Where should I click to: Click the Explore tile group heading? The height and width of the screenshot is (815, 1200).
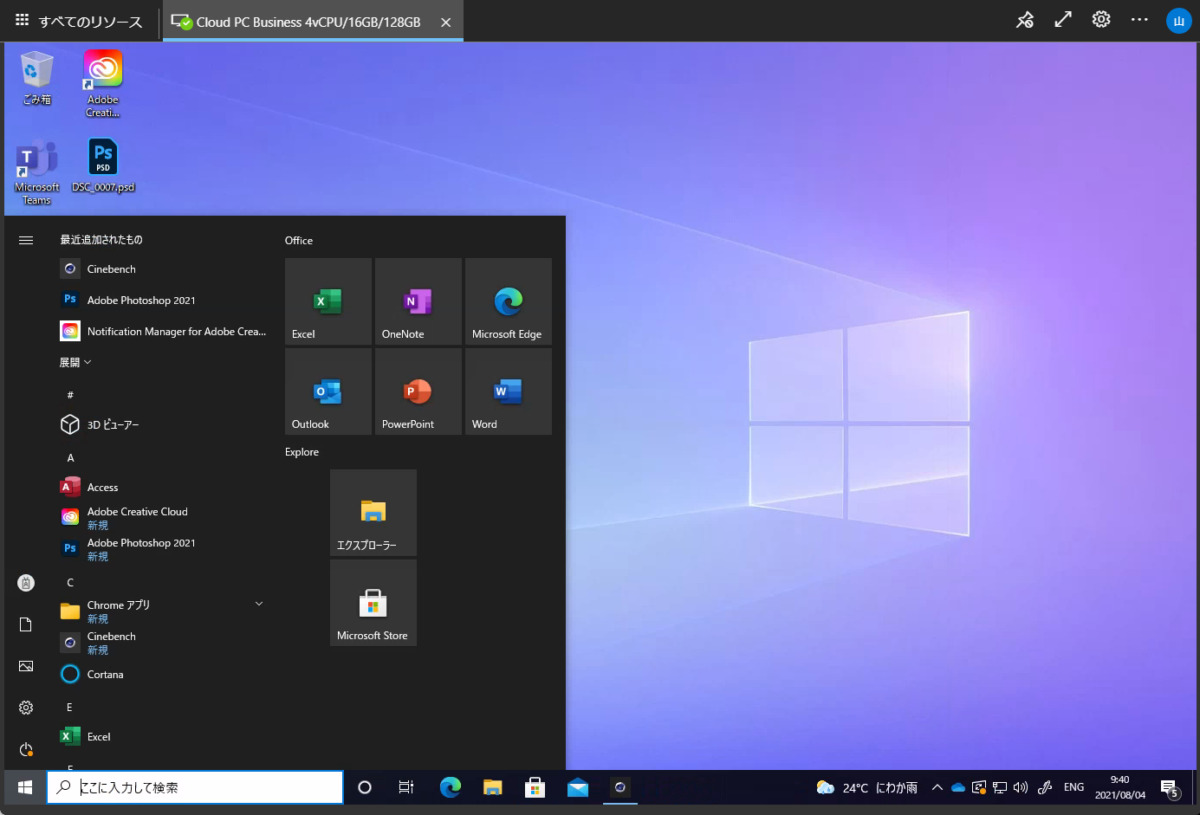click(x=302, y=452)
